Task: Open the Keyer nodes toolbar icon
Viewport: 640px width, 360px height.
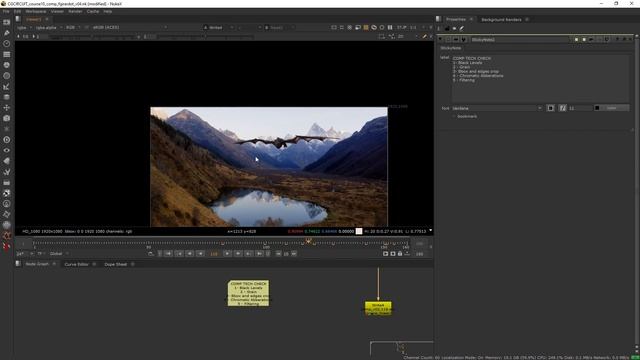Action: (x=7, y=87)
